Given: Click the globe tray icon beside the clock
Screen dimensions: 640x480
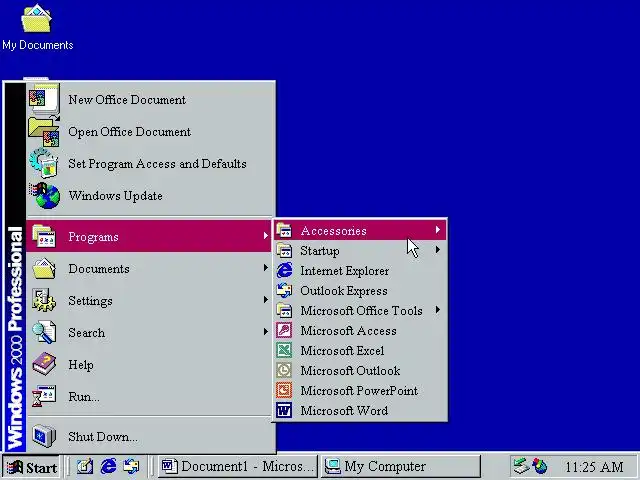Looking at the screenshot, I should coord(540,466).
